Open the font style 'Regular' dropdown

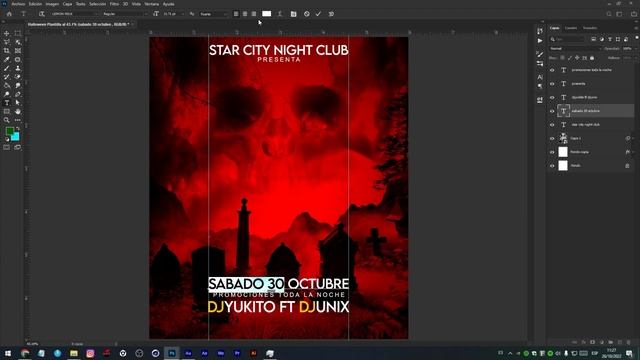click(125, 14)
